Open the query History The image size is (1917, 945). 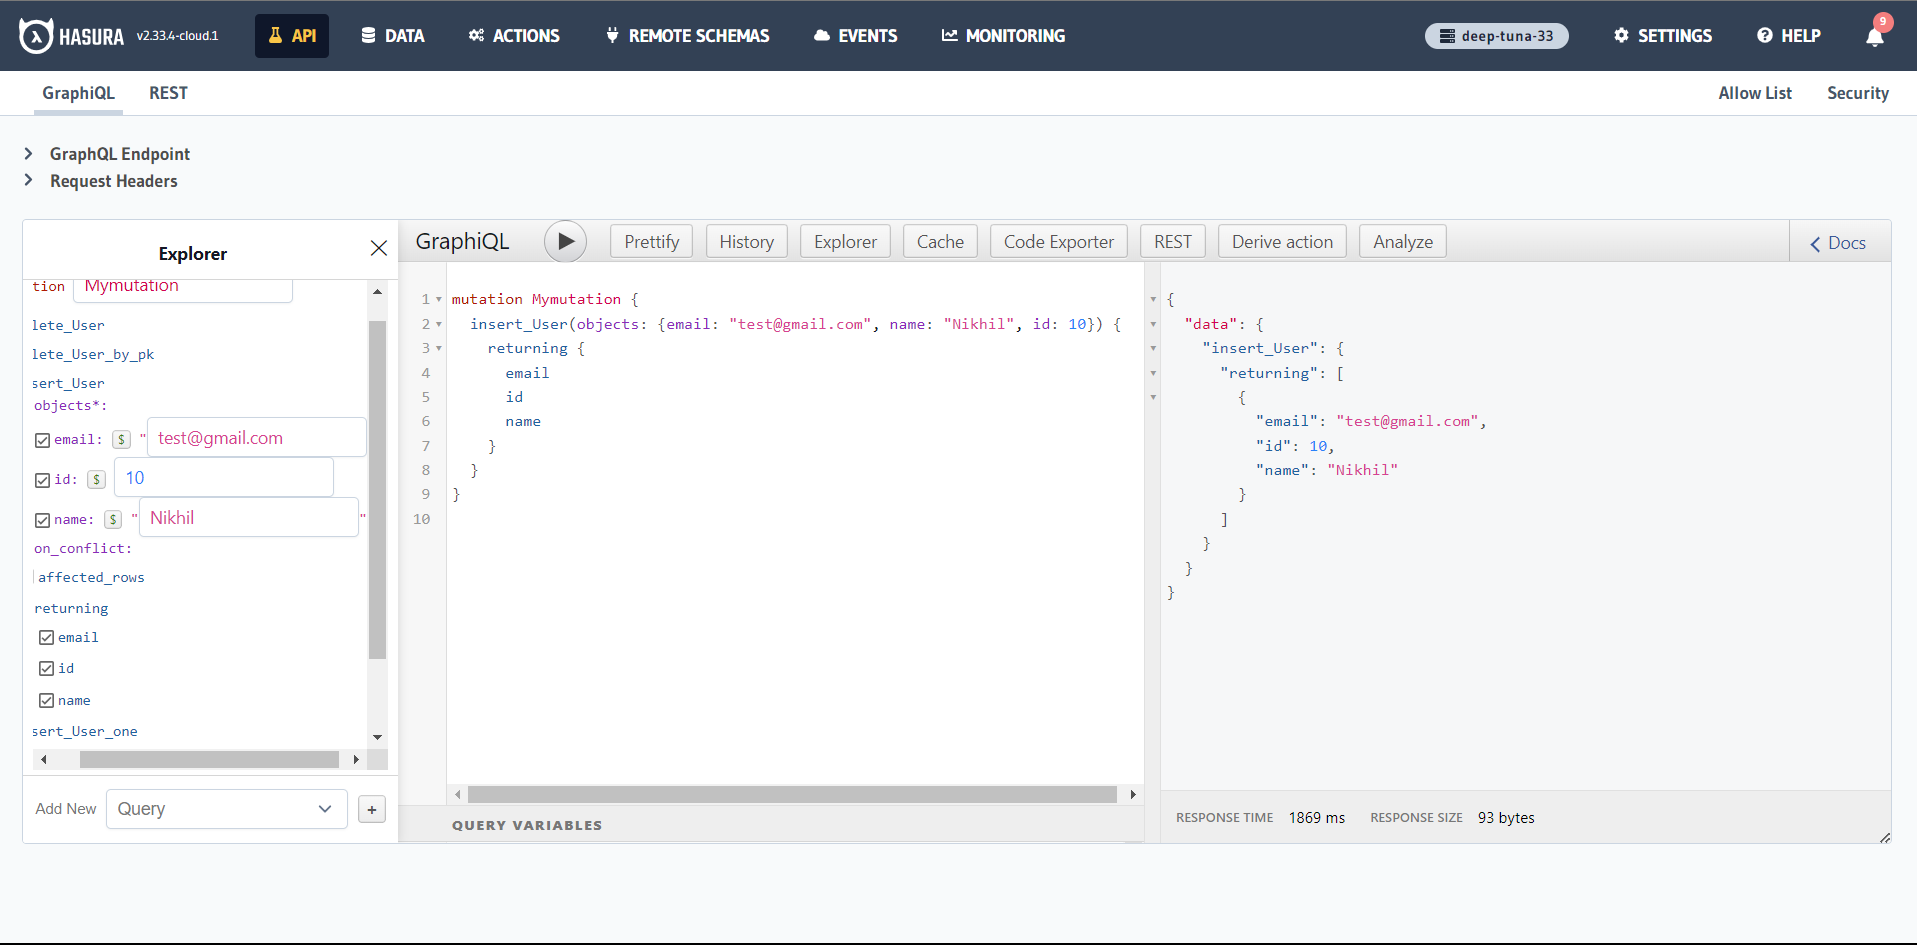click(746, 242)
